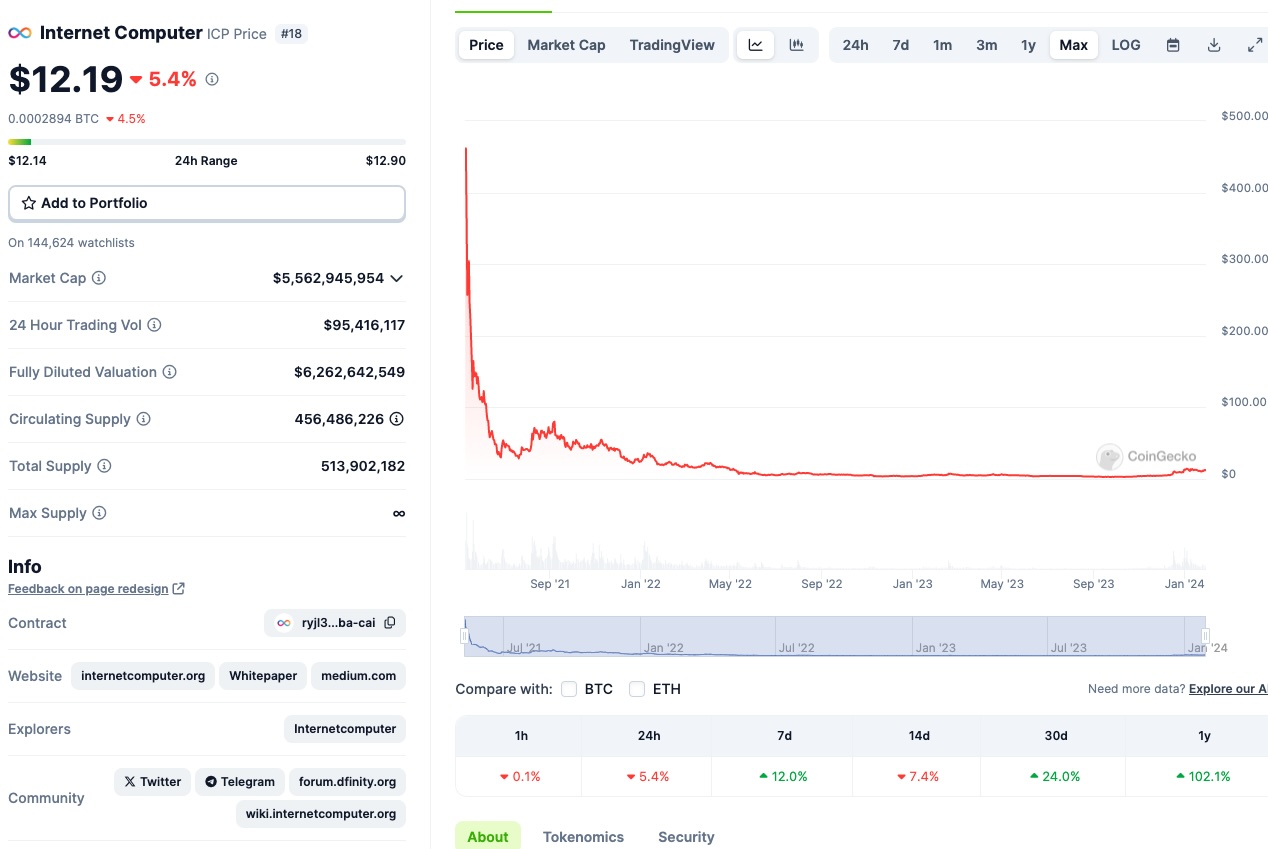Screen dimensions: 1268x849
Task: Download the chart data
Action: pyautogui.click(x=1214, y=45)
